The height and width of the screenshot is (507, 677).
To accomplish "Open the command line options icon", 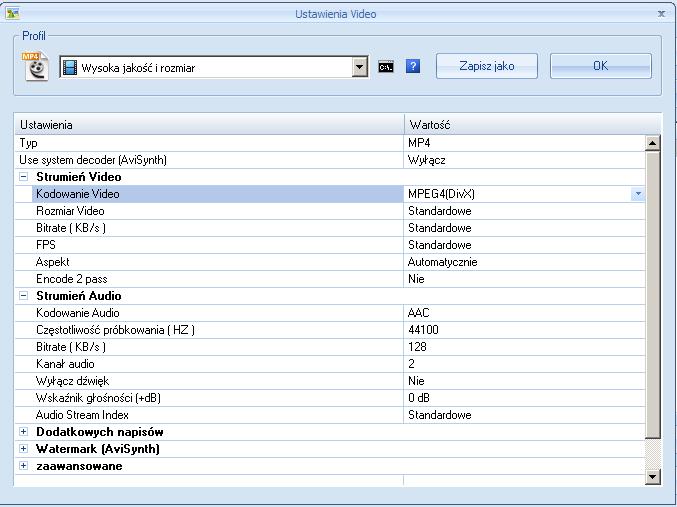I will tap(386, 67).
